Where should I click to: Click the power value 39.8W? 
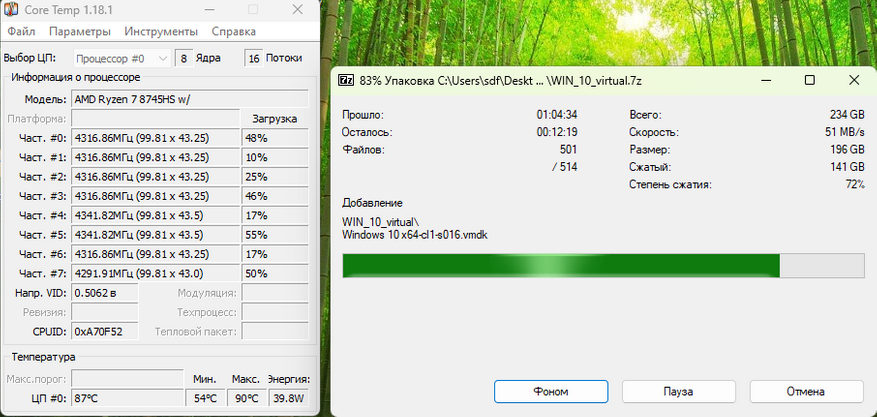(289, 399)
